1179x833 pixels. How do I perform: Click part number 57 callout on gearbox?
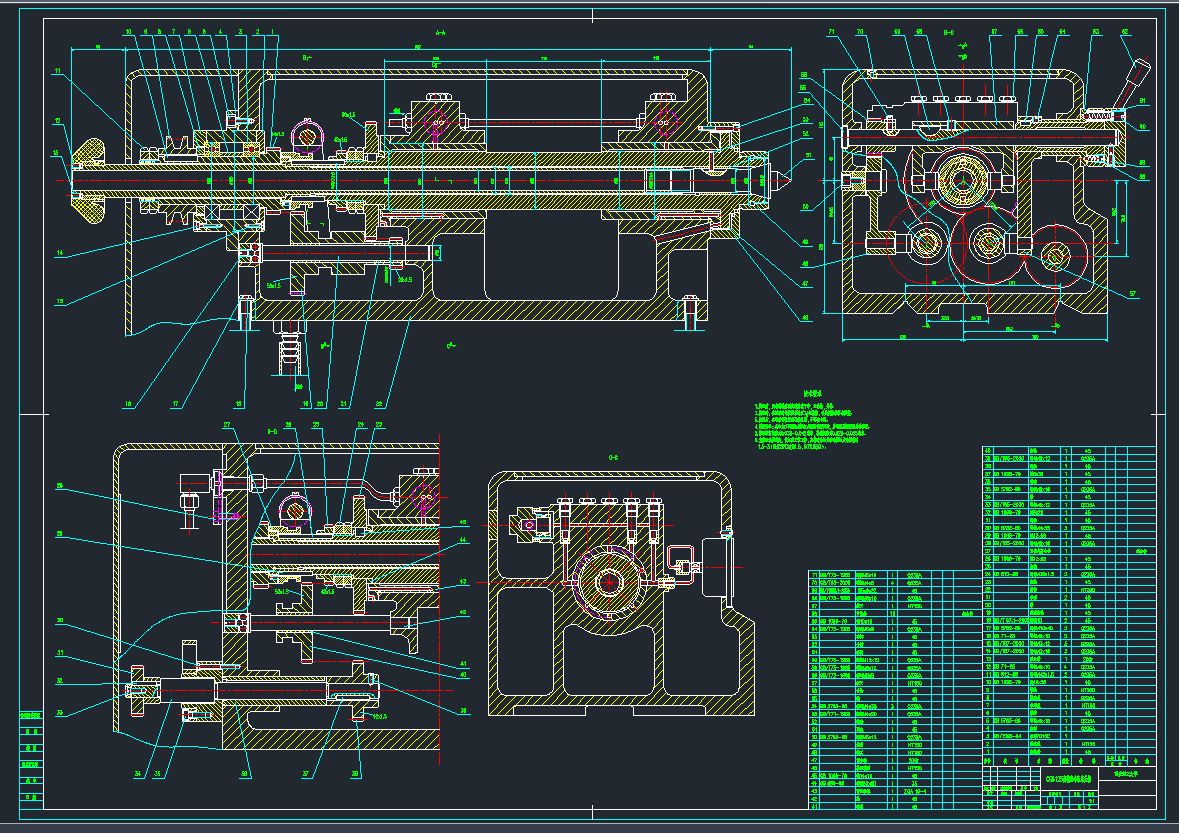click(x=1133, y=294)
